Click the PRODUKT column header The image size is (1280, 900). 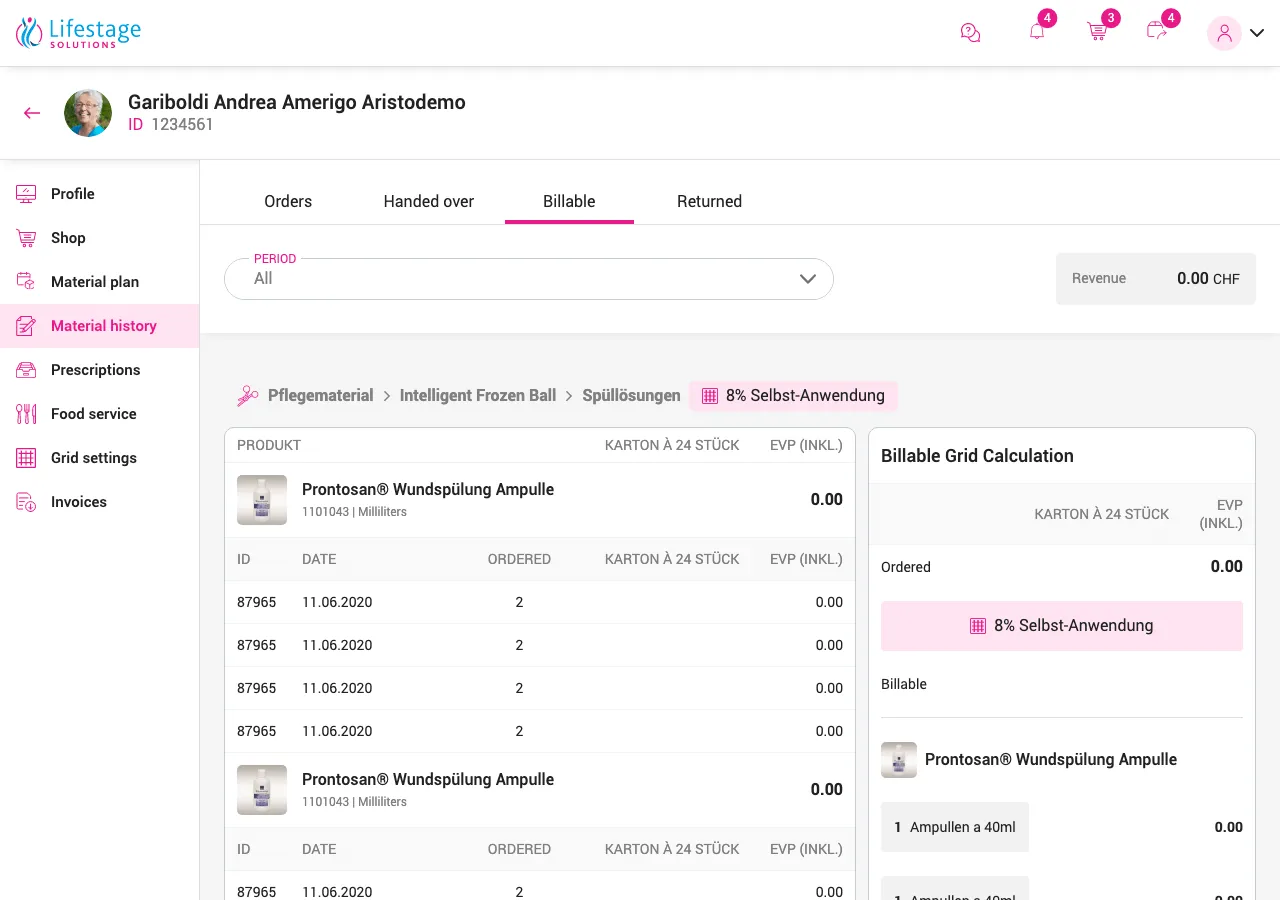tap(269, 445)
